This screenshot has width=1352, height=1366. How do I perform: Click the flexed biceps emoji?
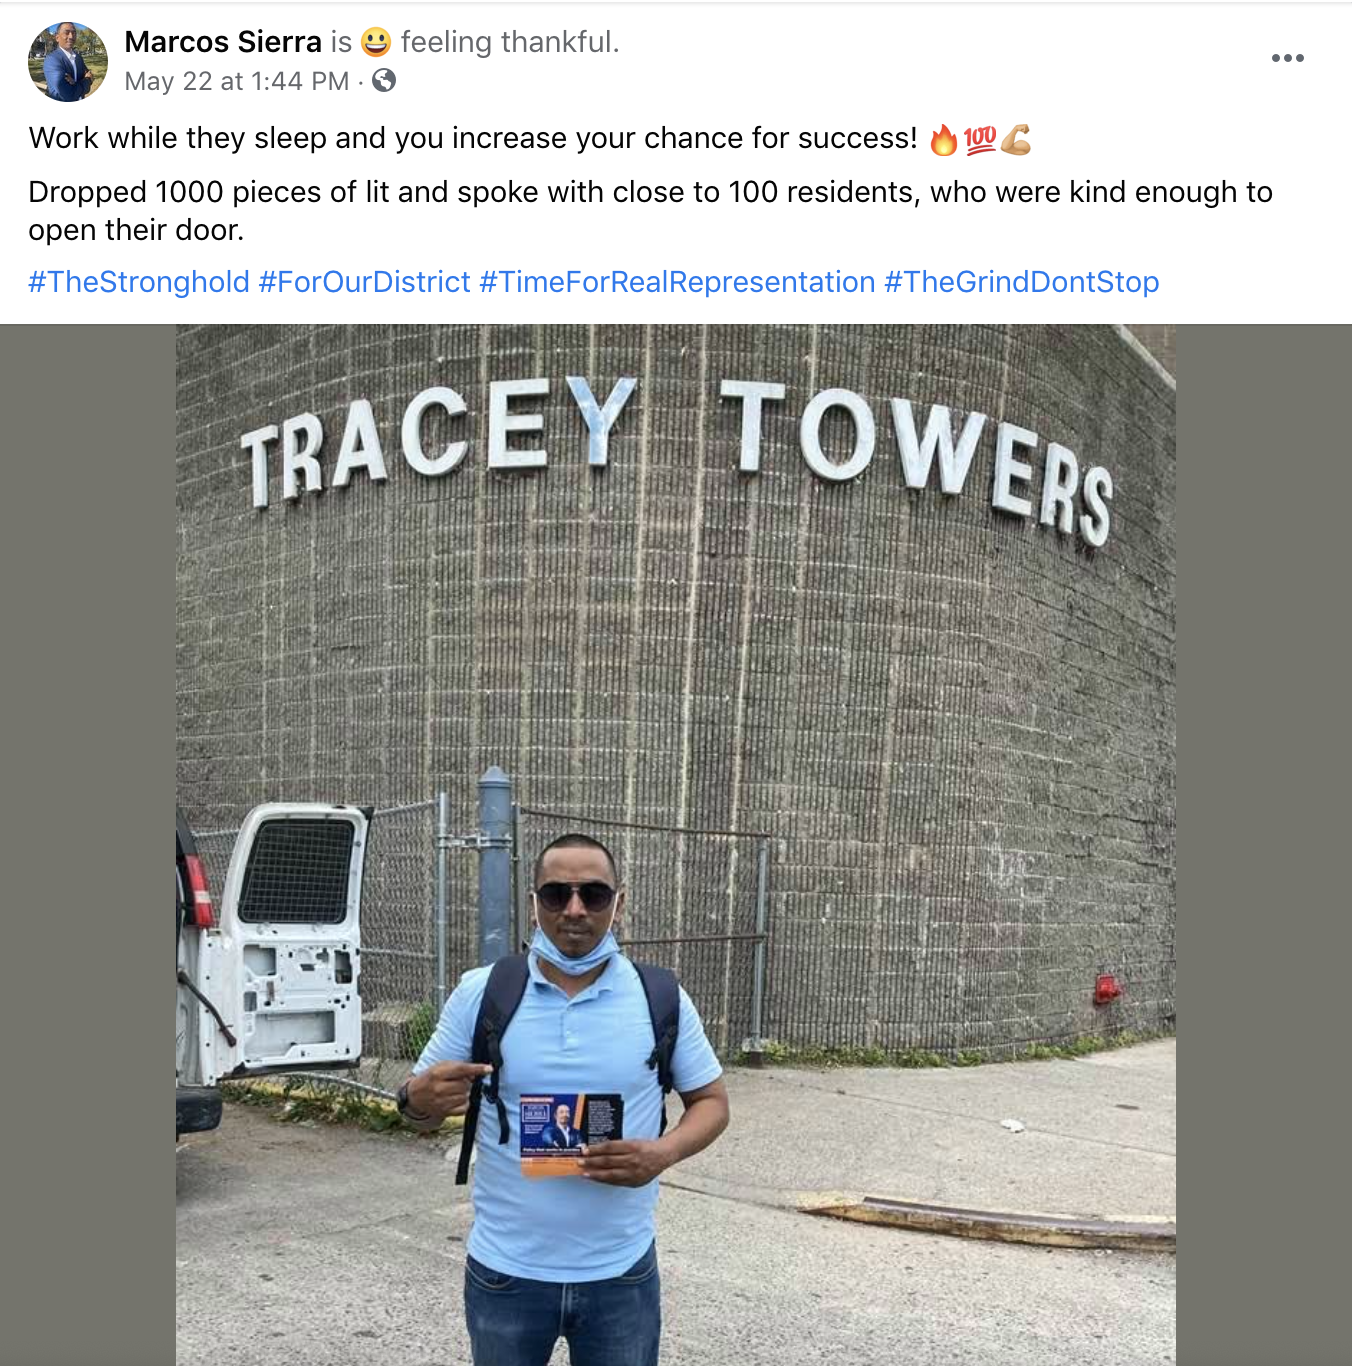coord(1016,140)
